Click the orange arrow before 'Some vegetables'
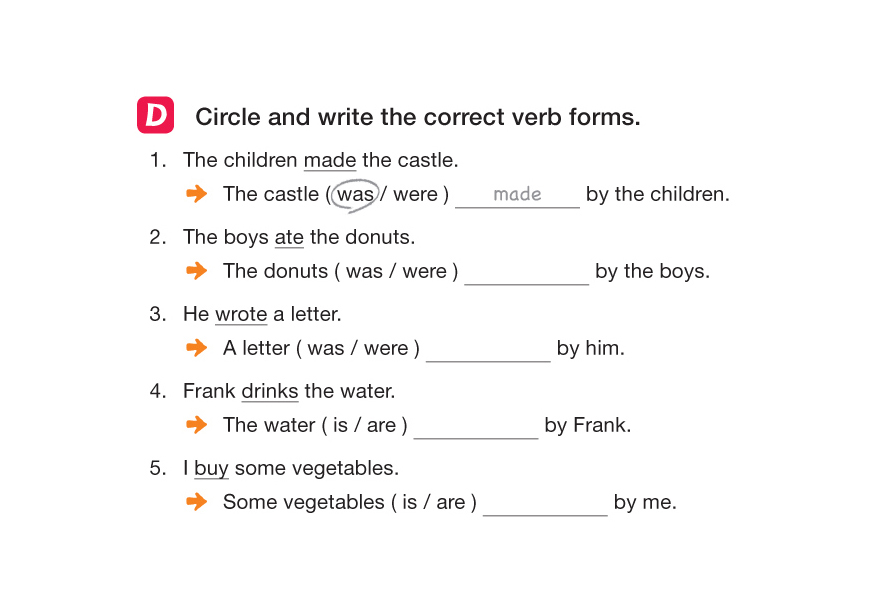The width and height of the screenshot is (873, 612). pyautogui.click(x=197, y=502)
